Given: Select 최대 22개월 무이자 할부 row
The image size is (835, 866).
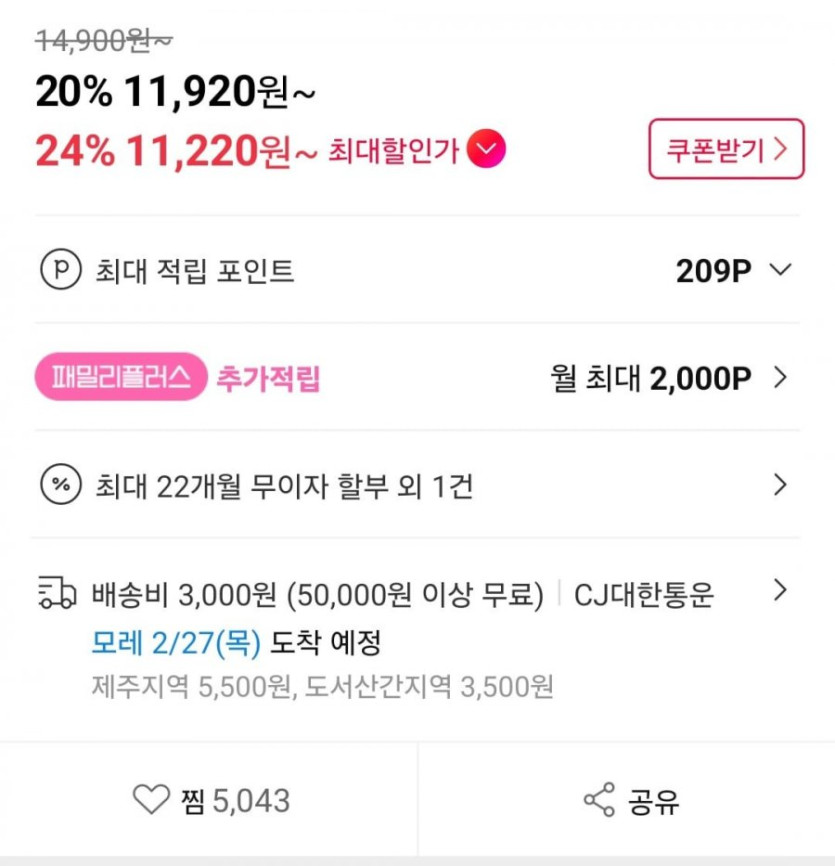Looking at the screenshot, I should point(284,487).
